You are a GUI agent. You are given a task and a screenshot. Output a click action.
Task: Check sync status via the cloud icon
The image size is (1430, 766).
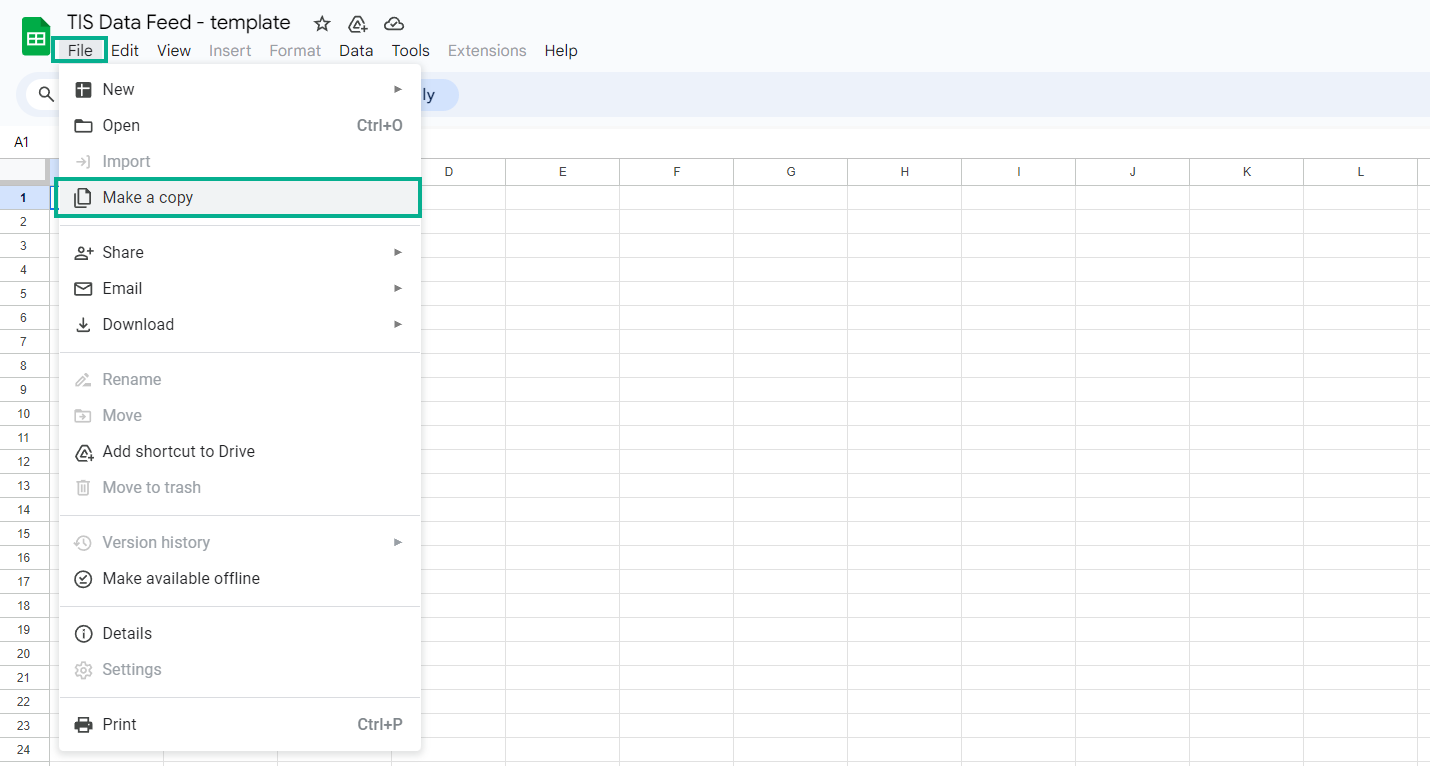[x=393, y=23]
